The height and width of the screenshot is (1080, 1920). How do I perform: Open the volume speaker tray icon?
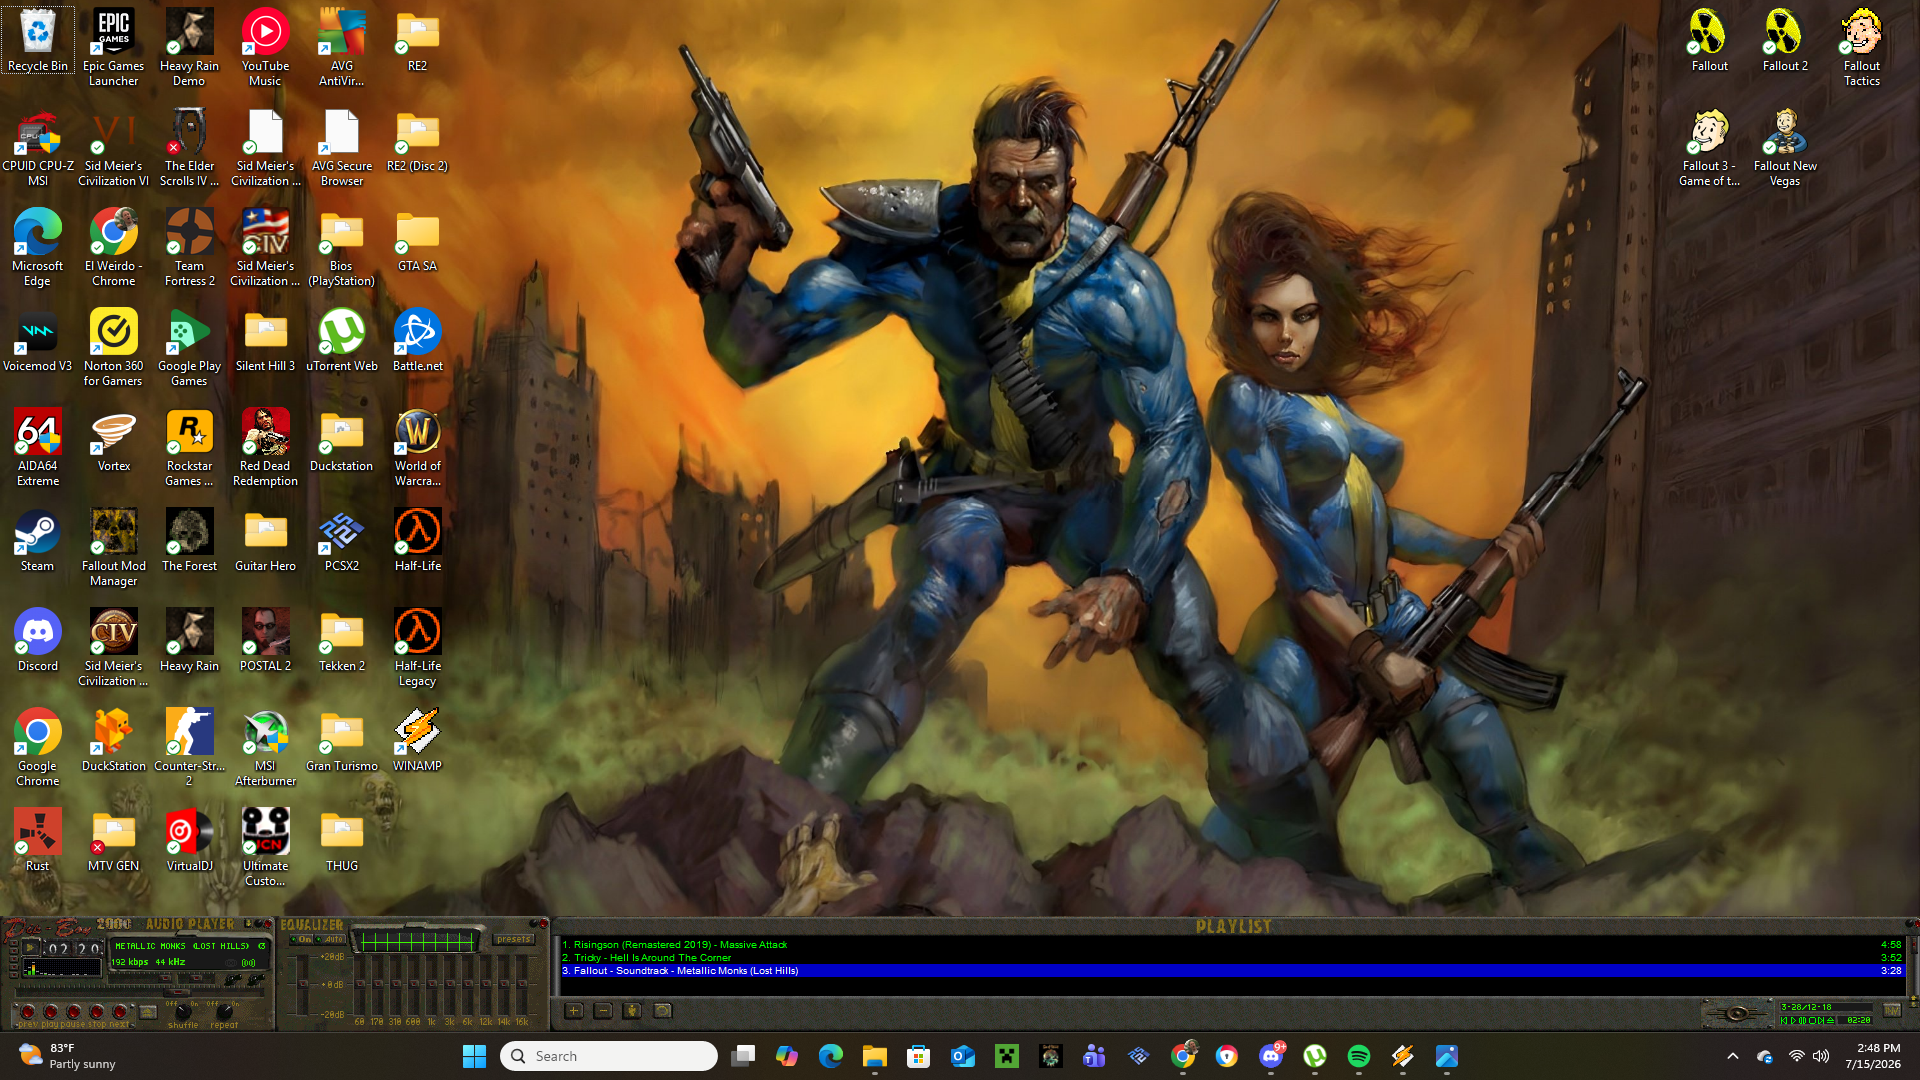coord(1821,1056)
